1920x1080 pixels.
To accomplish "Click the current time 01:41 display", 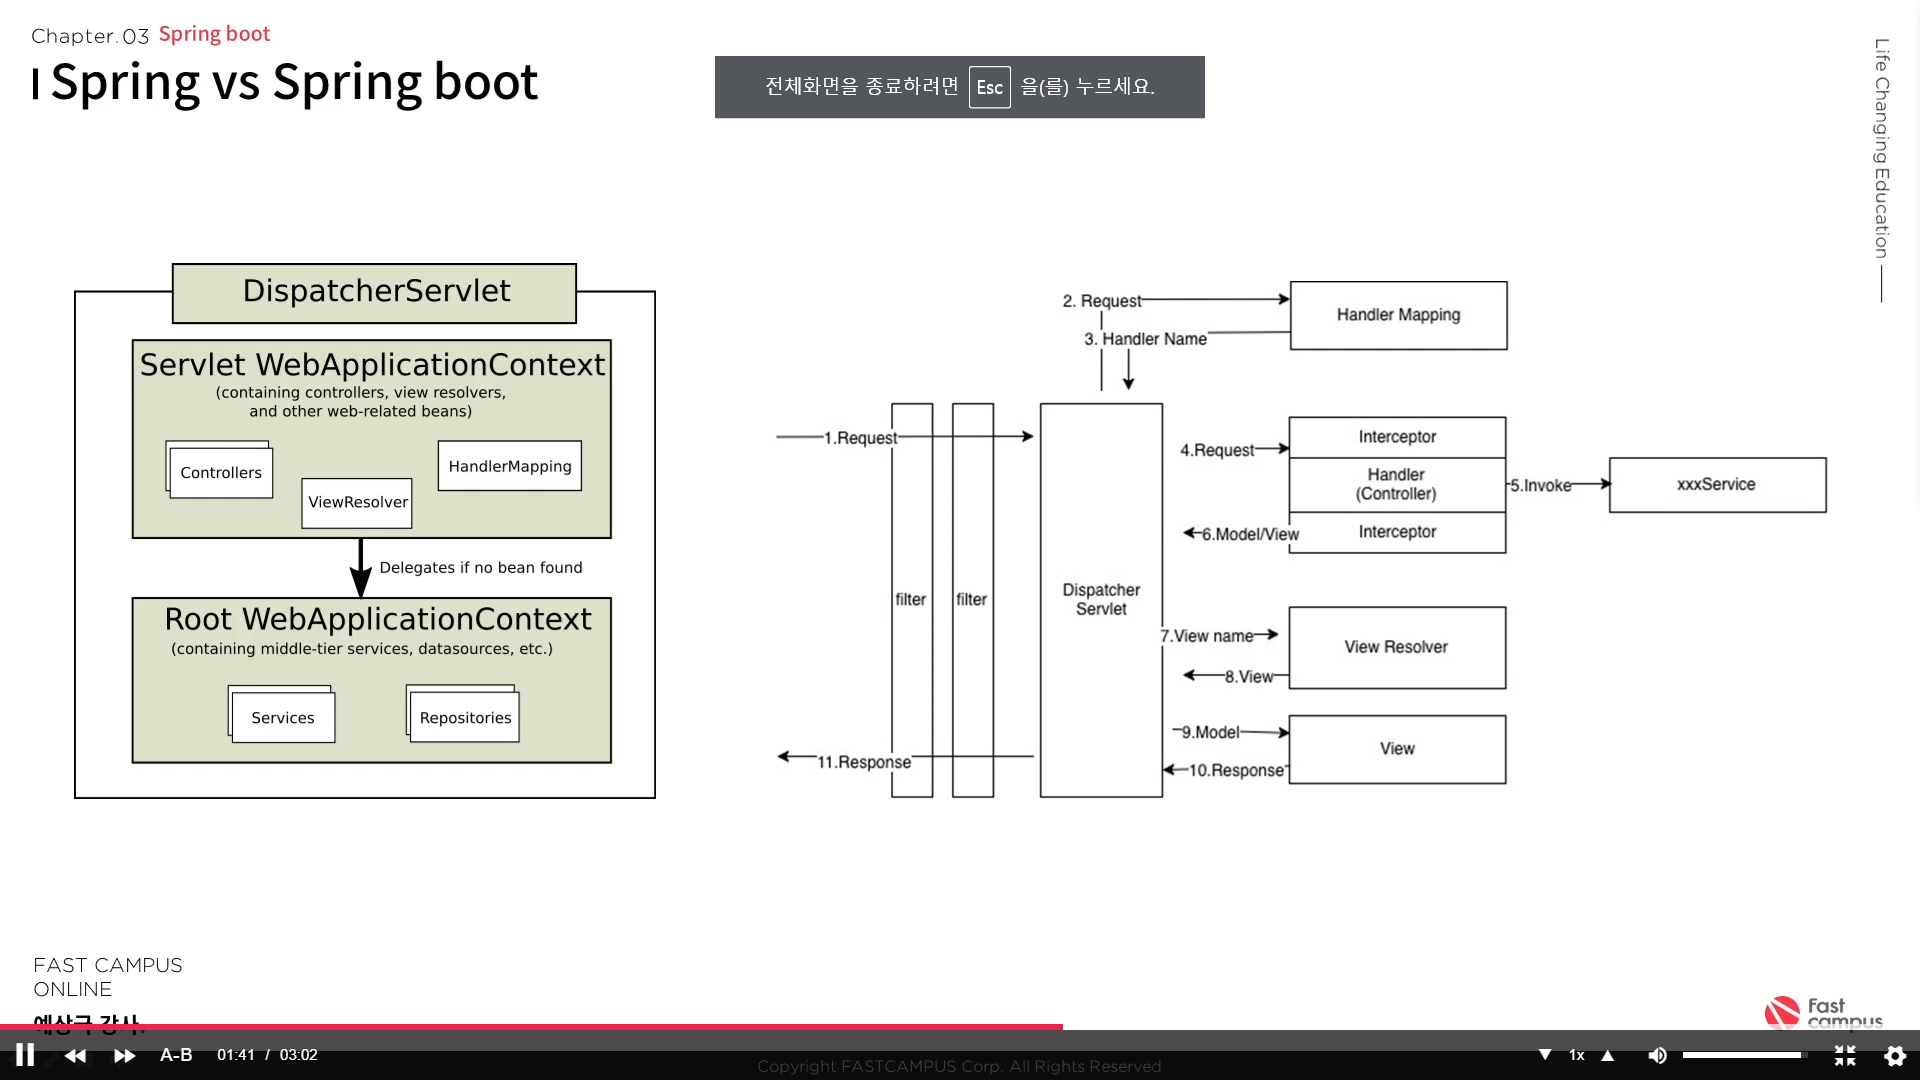I will [236, 1055].
